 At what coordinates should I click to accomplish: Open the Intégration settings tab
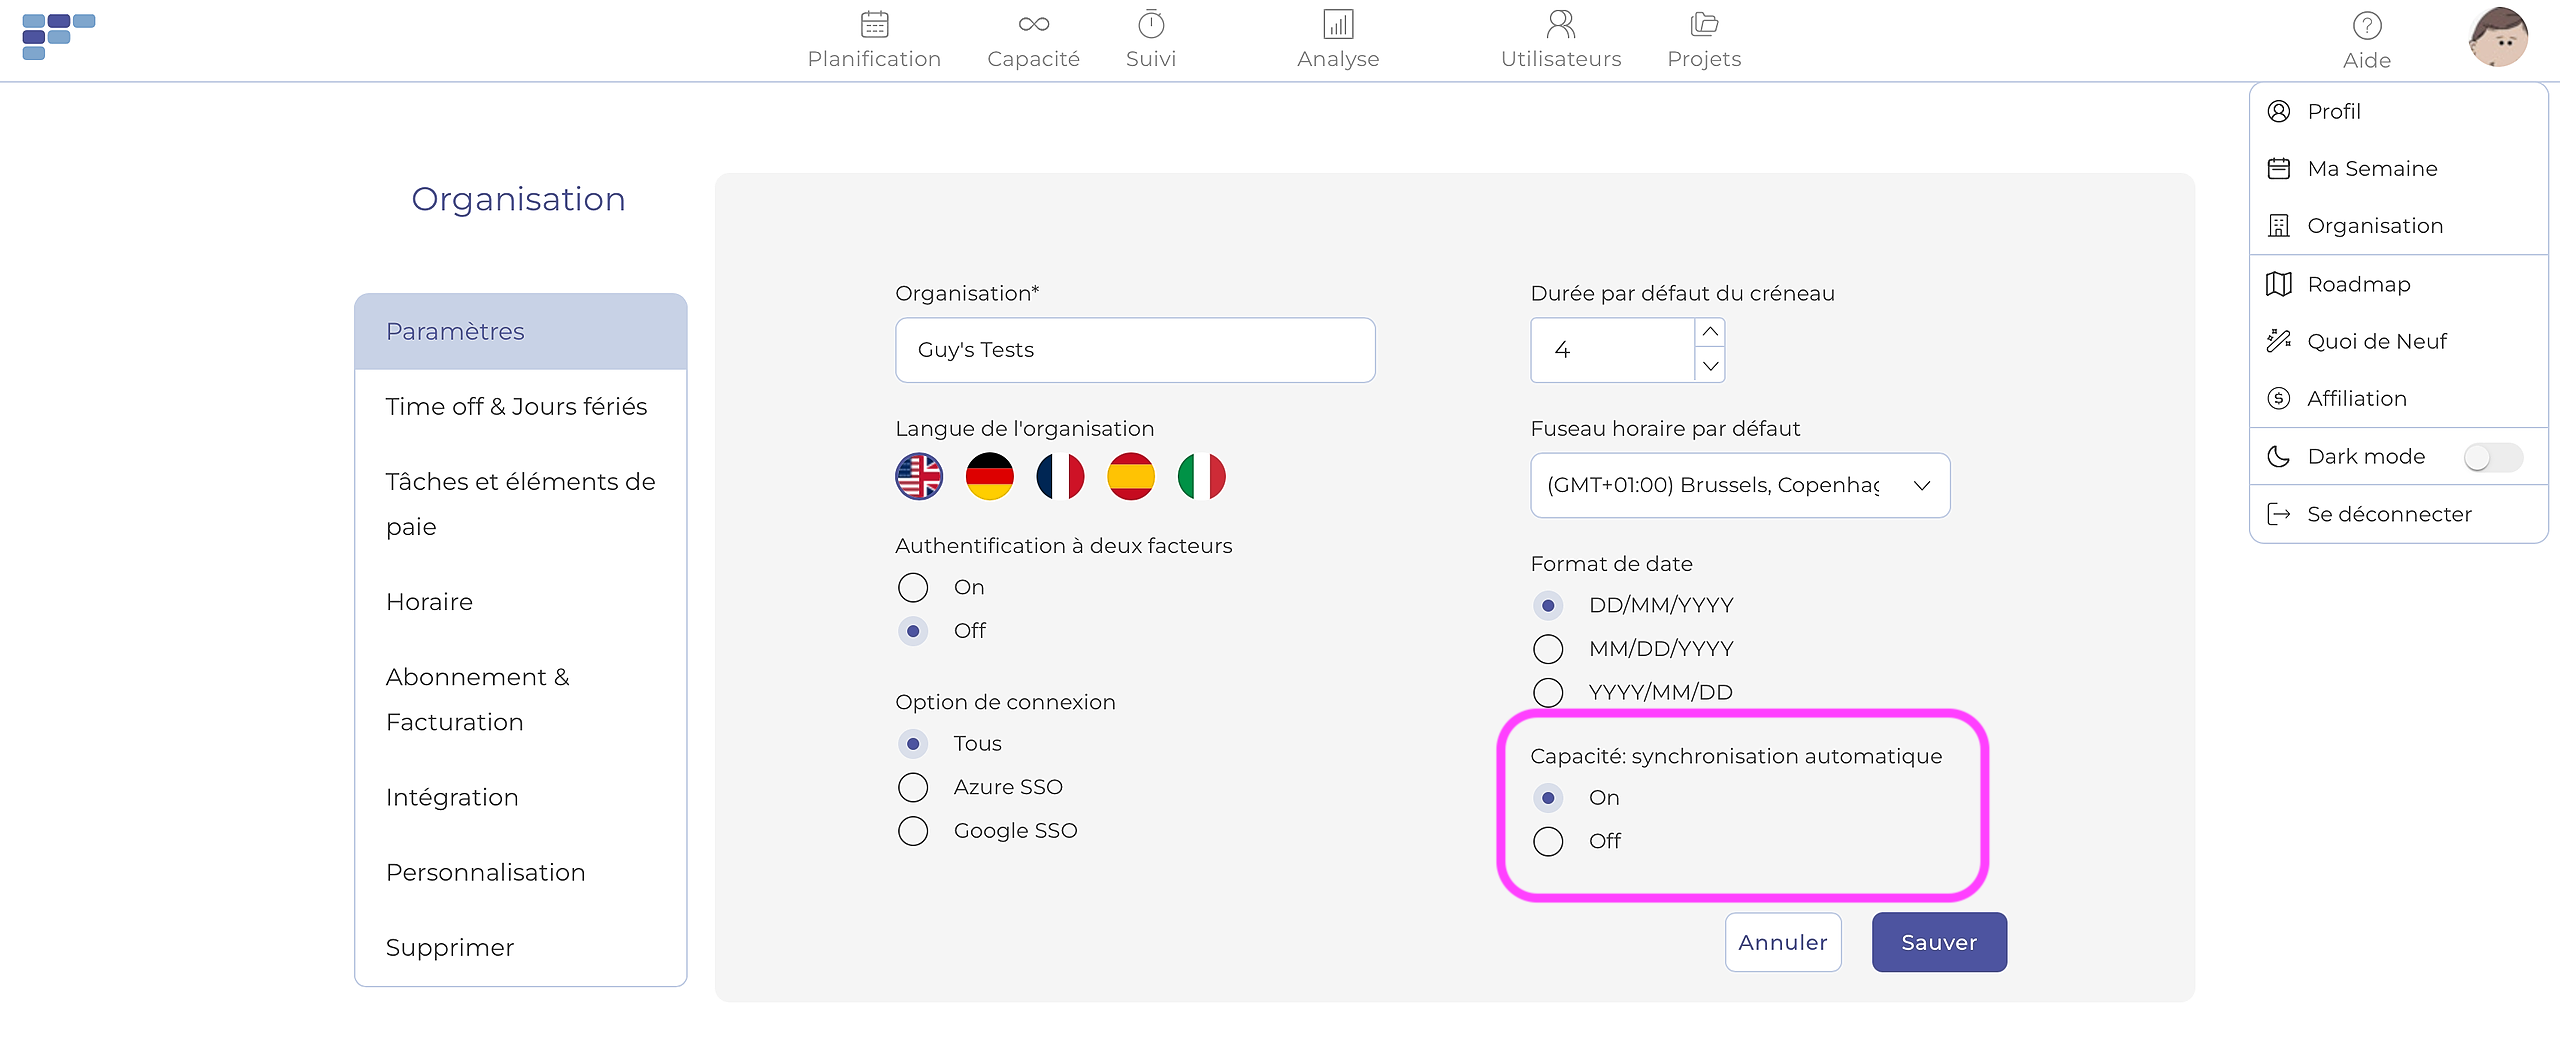coord(452,798)
